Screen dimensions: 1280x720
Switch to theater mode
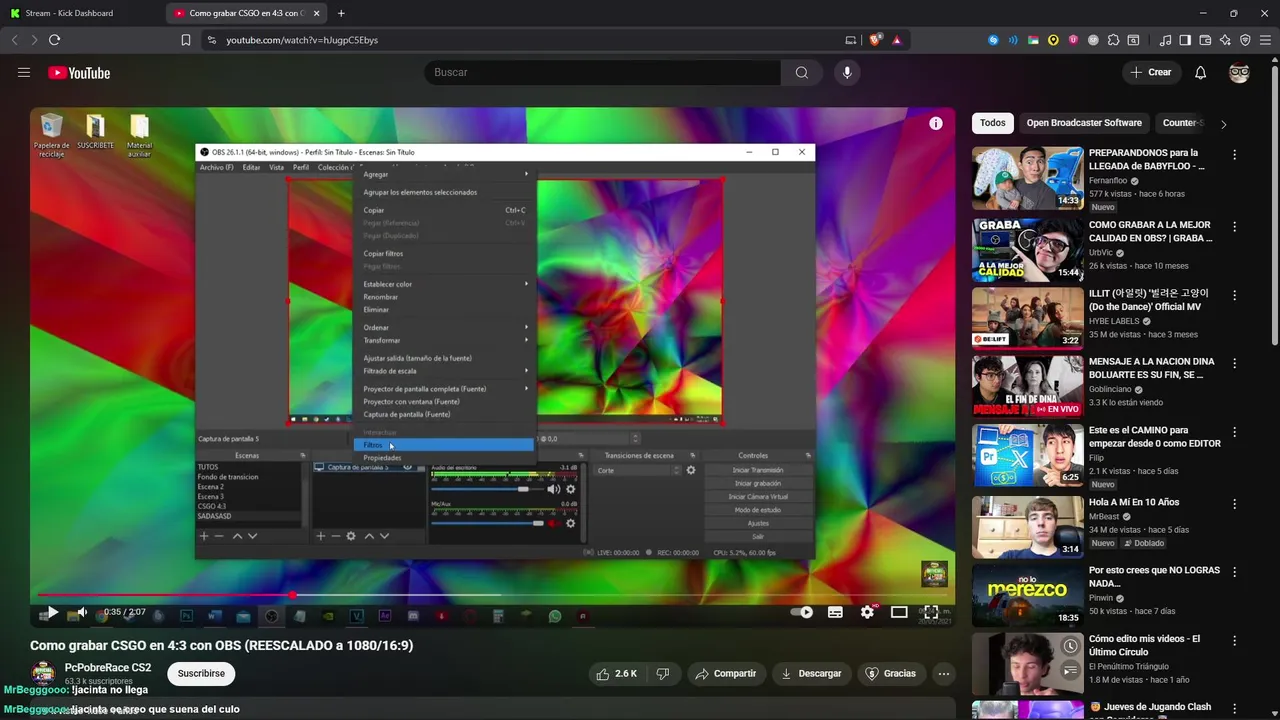(x=899, y=612)
